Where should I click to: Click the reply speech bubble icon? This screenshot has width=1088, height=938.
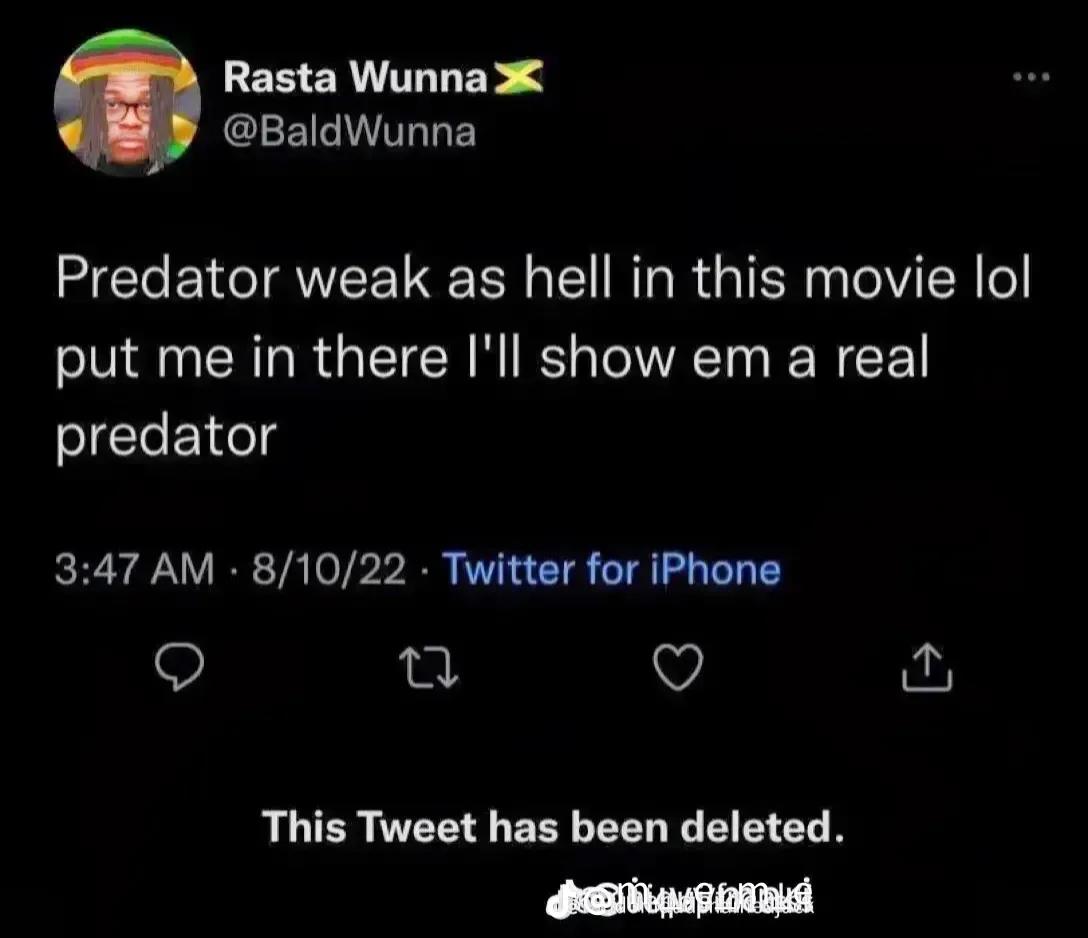point(180,667)
